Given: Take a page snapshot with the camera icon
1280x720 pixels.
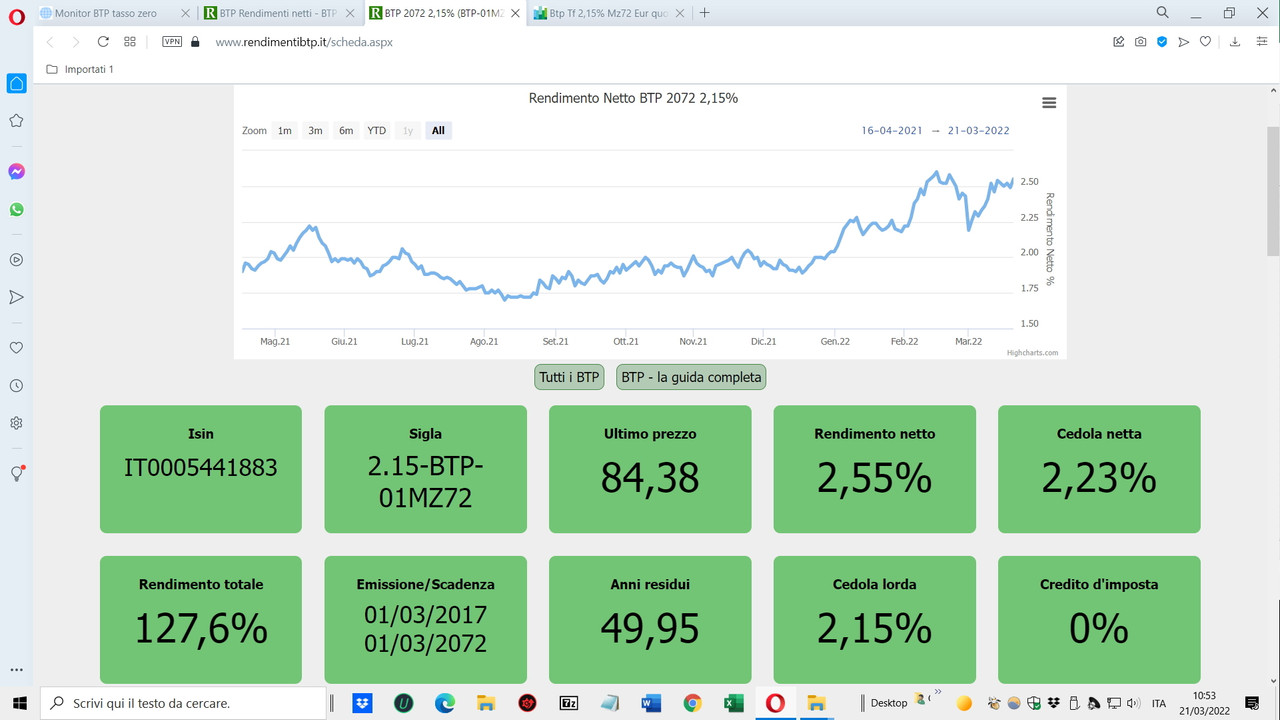Looking at the screenshot, I should [x=1140, y=42].
